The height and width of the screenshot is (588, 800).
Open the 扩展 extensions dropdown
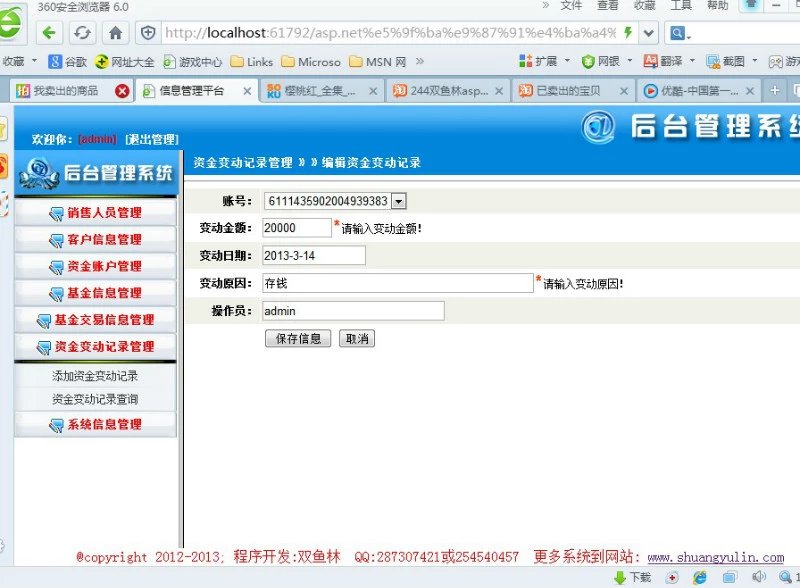[x=544, y=61]
